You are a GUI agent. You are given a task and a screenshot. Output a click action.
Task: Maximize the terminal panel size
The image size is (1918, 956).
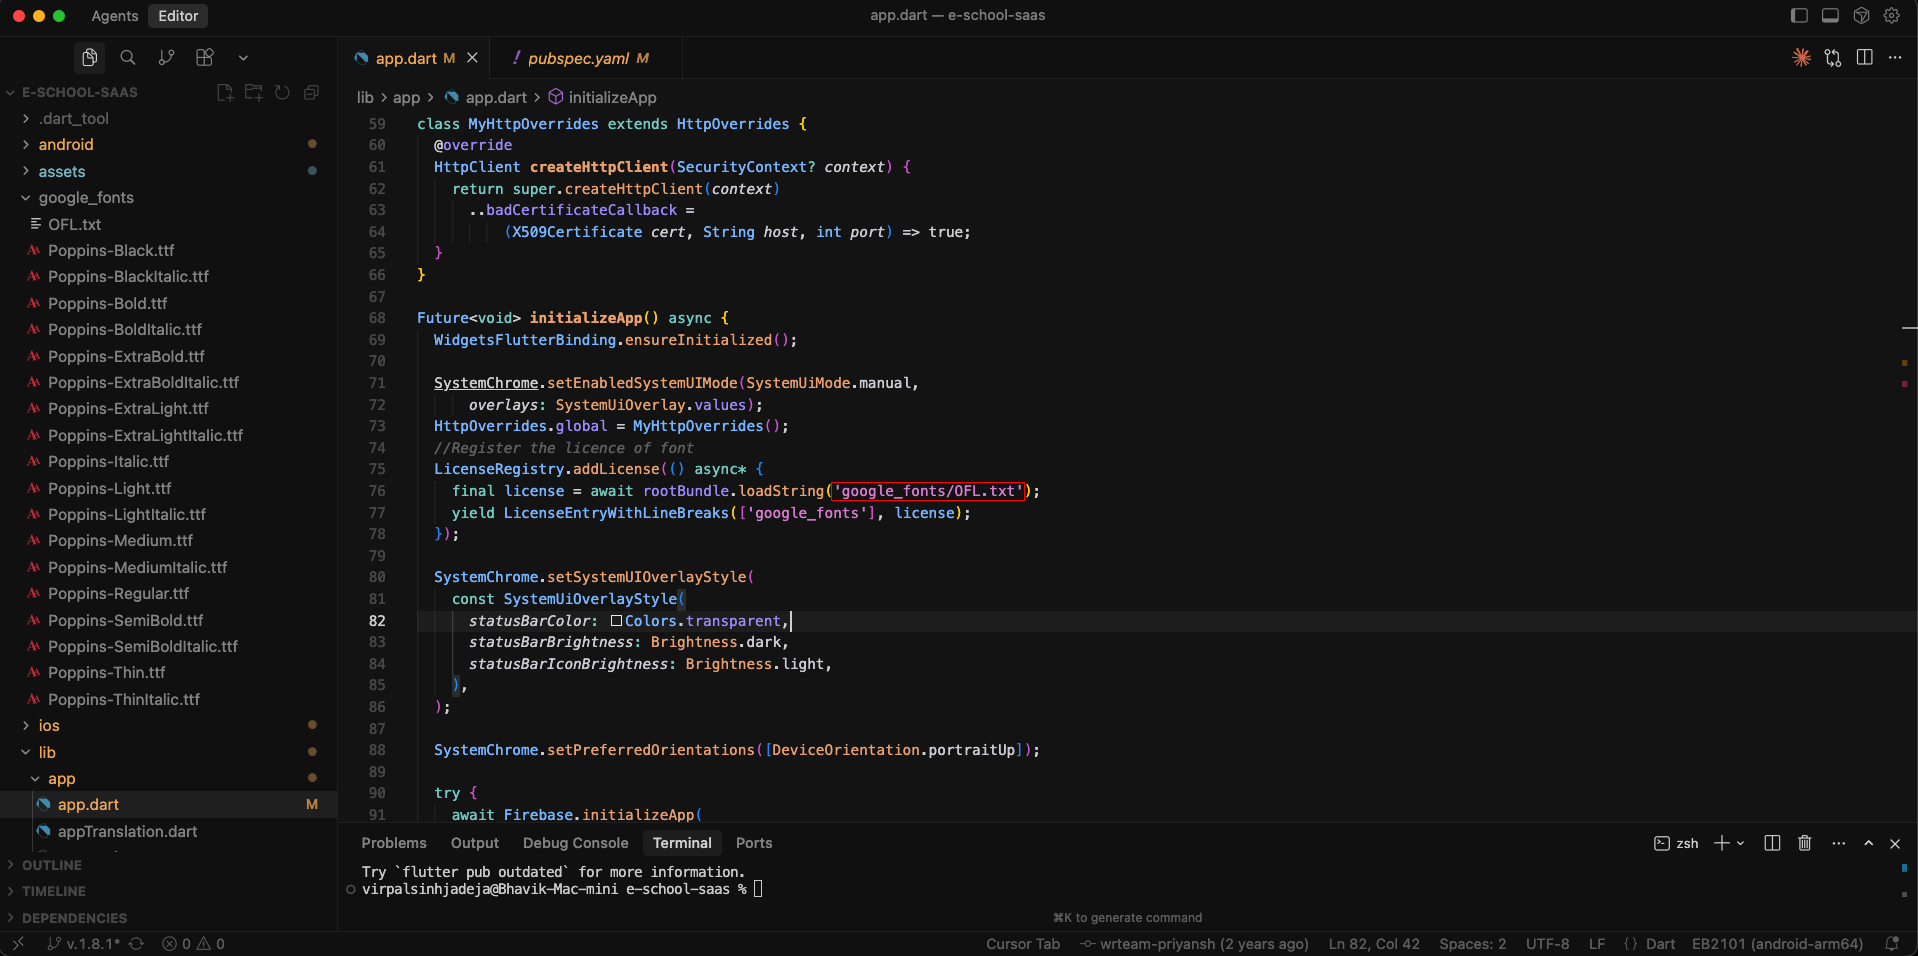(x=1869, y=843)
